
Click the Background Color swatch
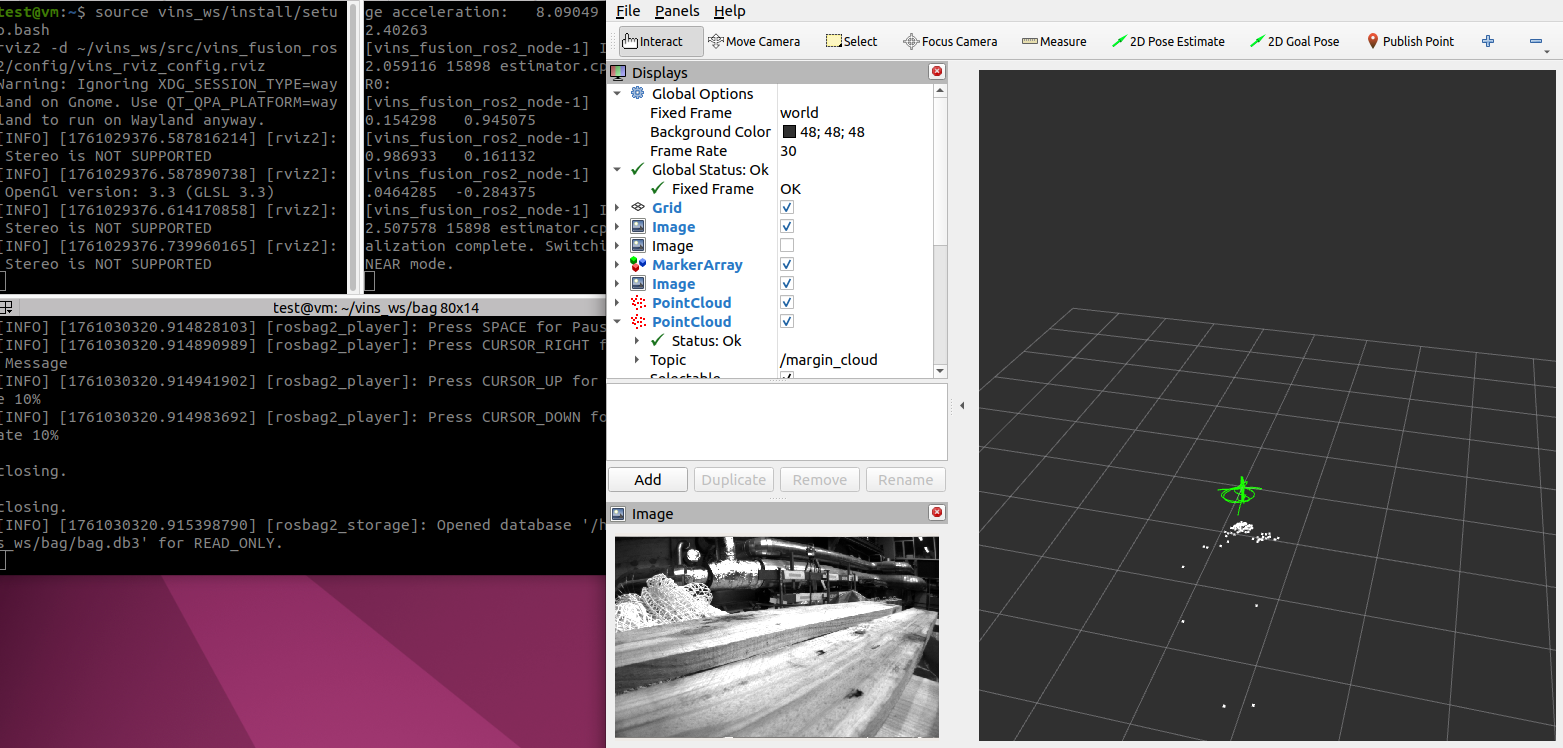[789, 132]
